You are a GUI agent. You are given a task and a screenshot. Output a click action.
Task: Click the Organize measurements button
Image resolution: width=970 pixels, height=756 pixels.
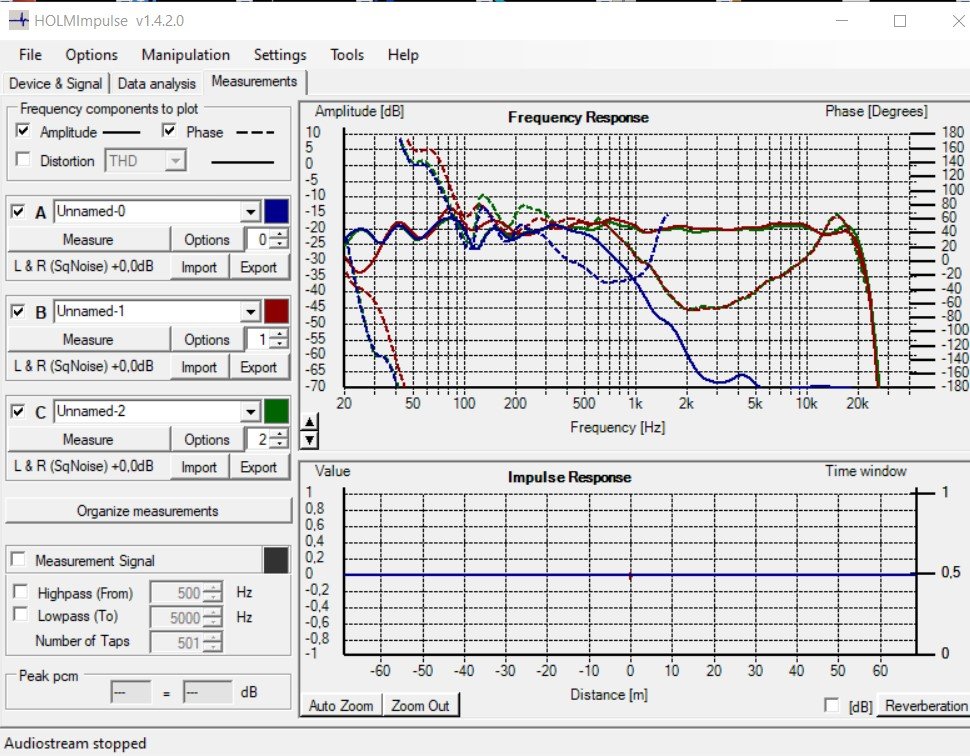pyautogui.click(x=147, y=511)
